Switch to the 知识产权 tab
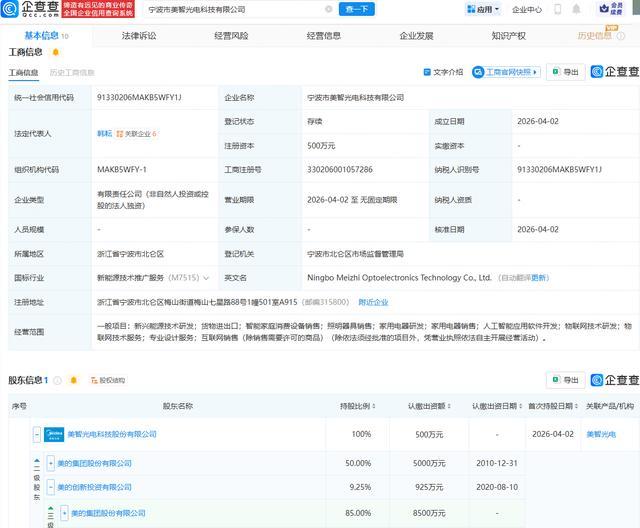The image size is (640, 528). coord(508,36)
